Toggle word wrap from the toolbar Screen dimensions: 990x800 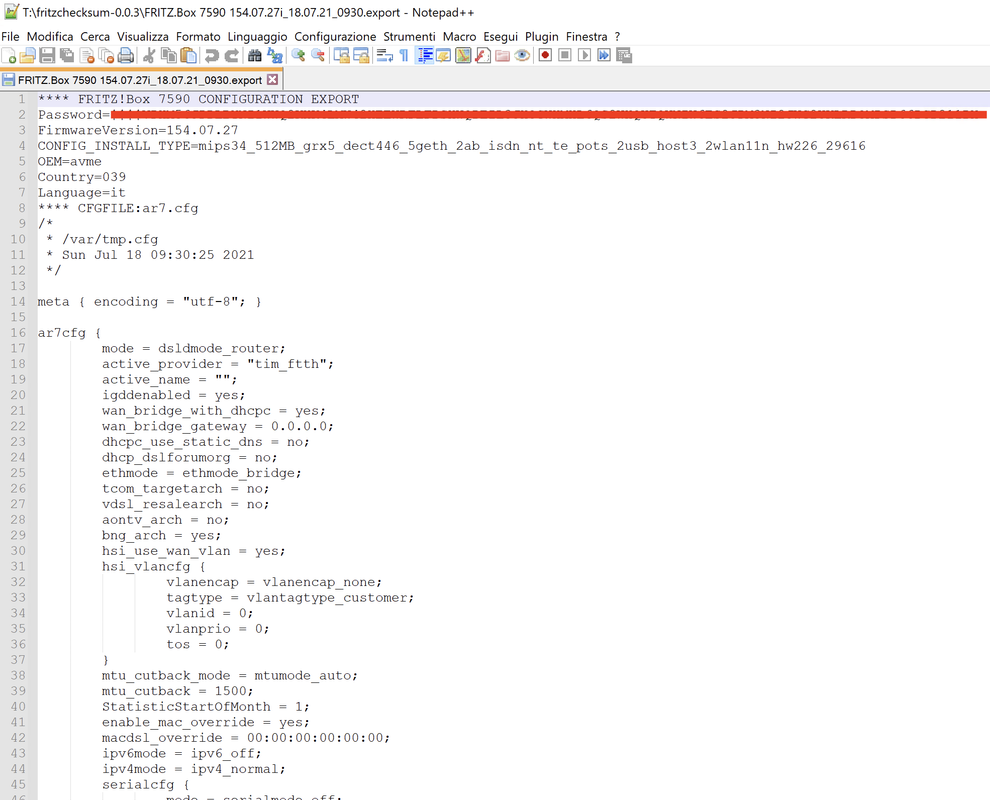tap(385, 56)
